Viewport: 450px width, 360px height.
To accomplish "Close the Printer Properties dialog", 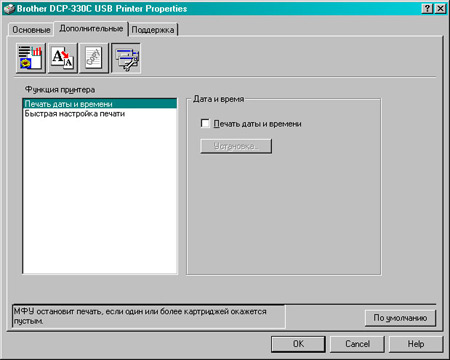I will pyautogui.click(x=440, y=8).
